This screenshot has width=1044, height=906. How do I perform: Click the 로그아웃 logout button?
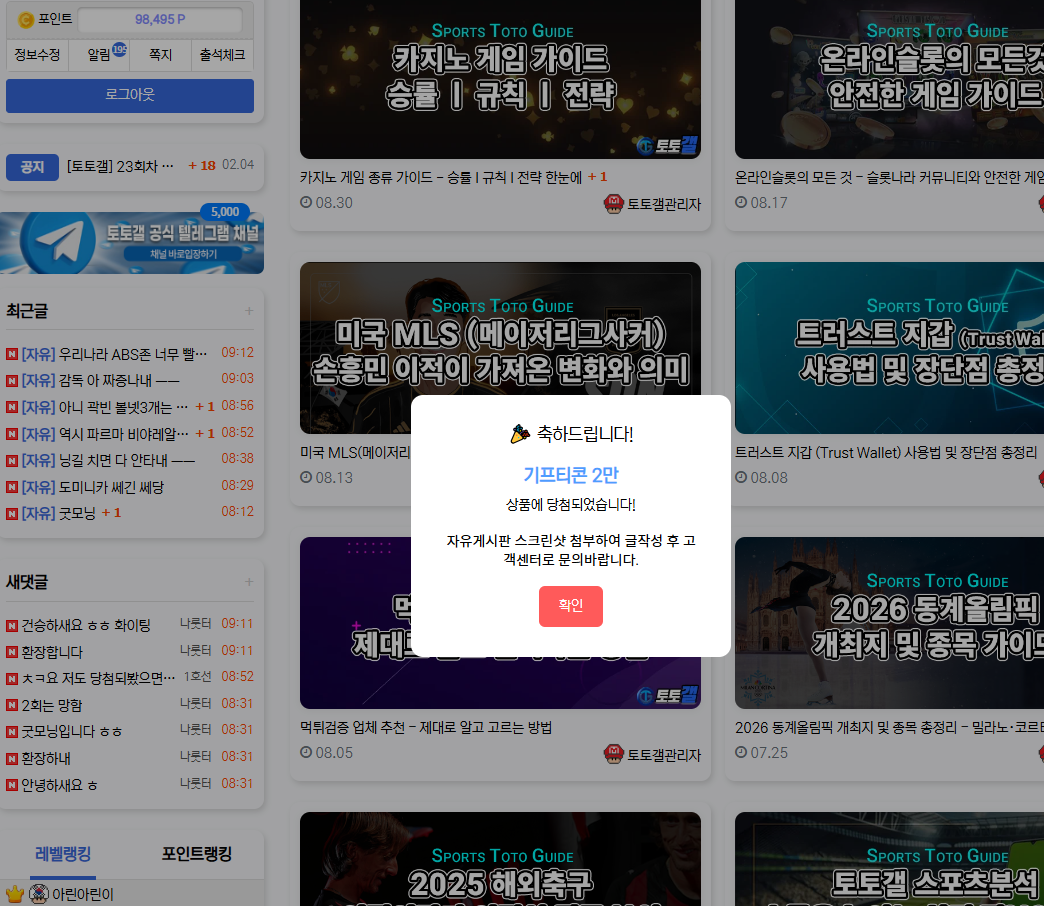click(x=130, y=95)
